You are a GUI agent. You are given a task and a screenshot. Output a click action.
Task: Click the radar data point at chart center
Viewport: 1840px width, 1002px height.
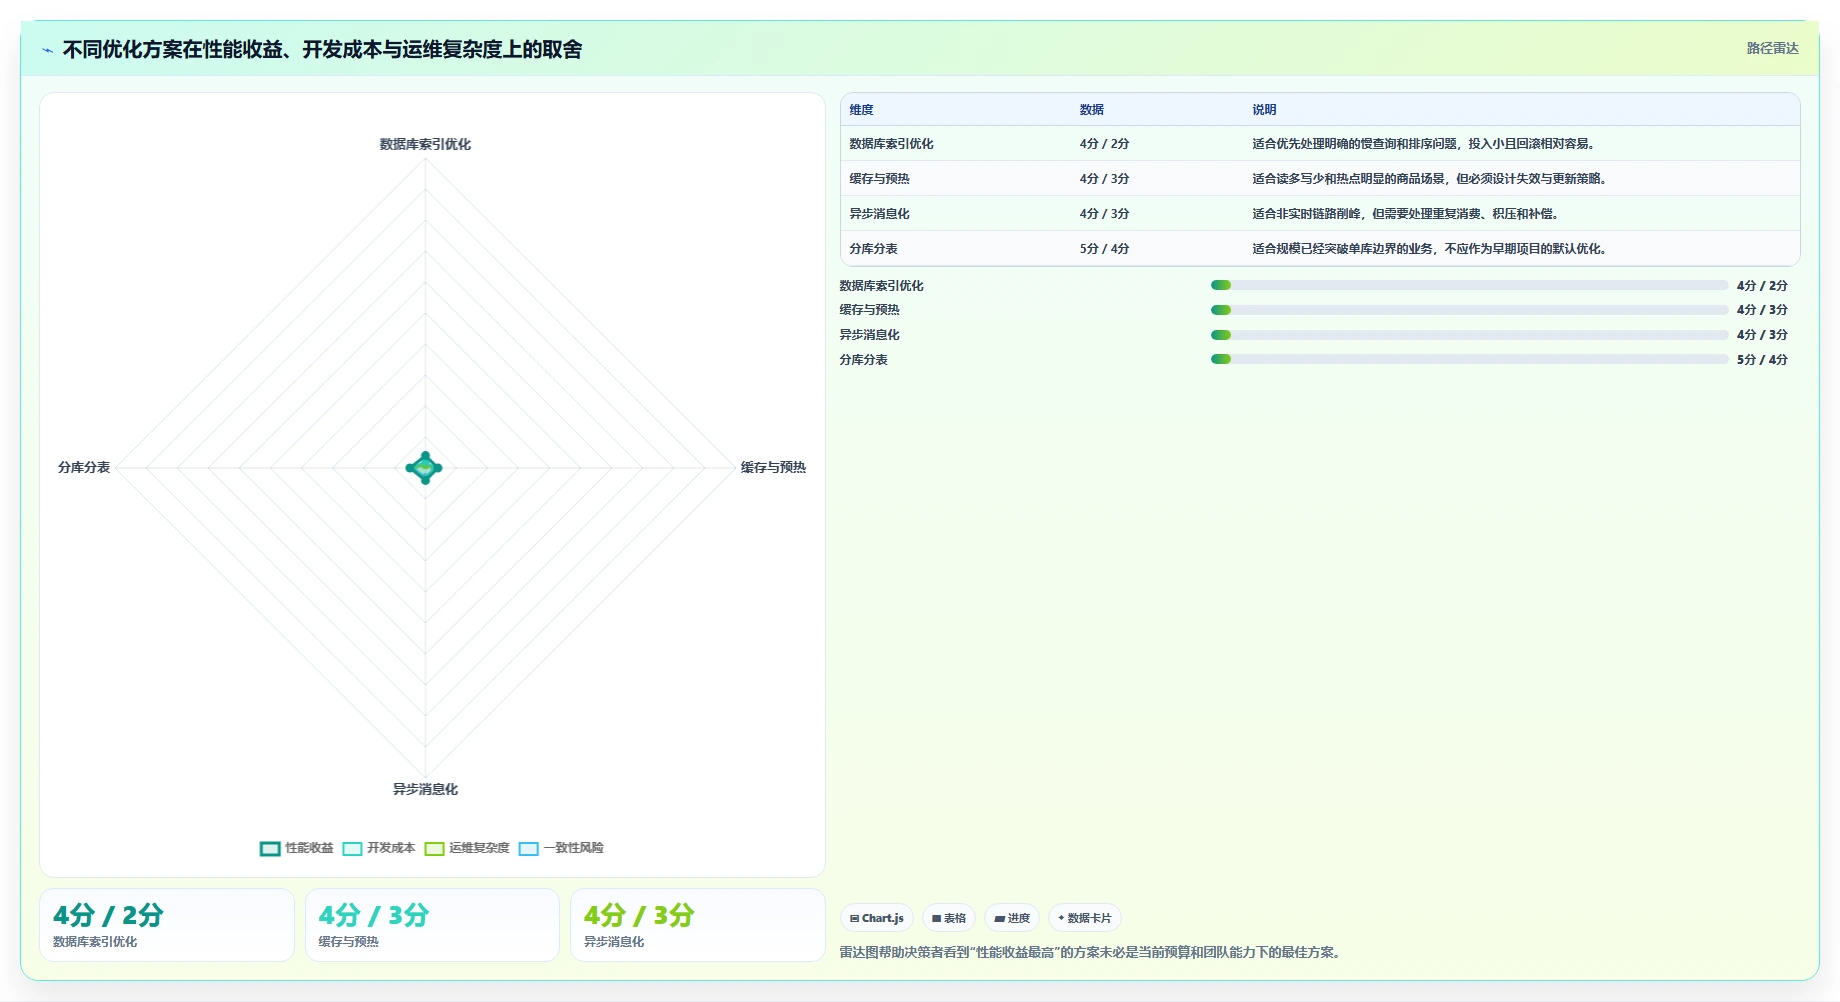tap(425, 468)
